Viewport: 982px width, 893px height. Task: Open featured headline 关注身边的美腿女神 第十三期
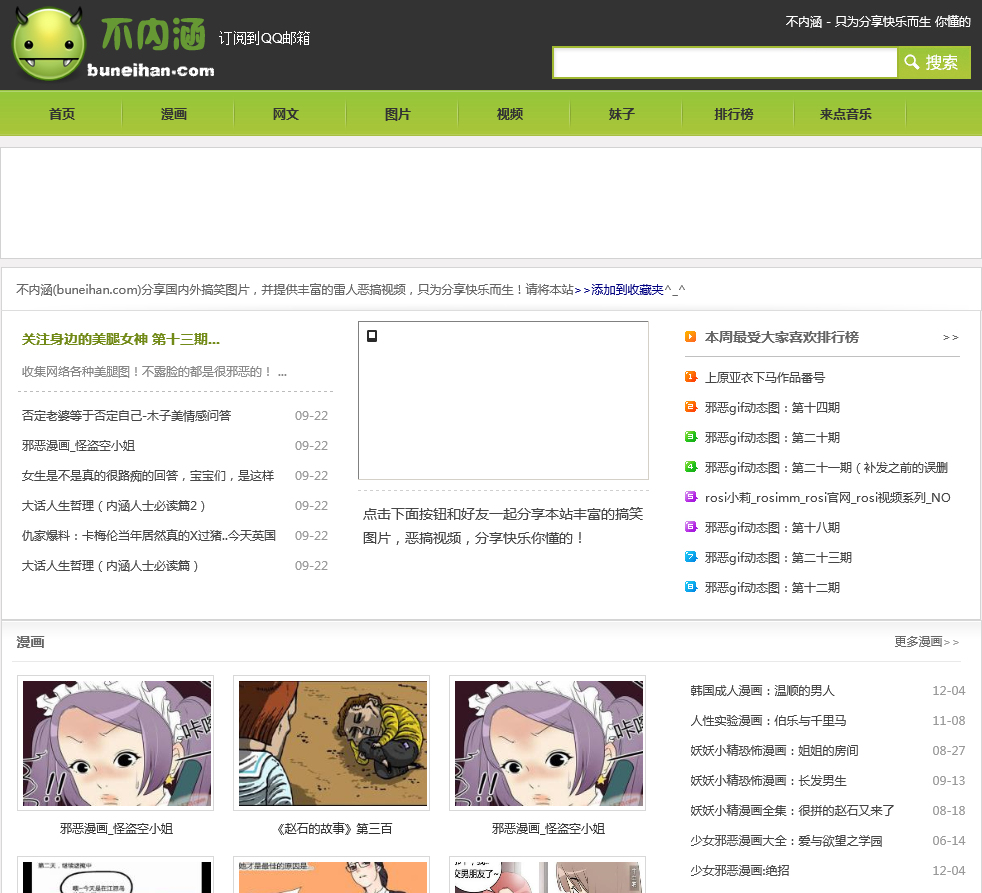[121, 339]
